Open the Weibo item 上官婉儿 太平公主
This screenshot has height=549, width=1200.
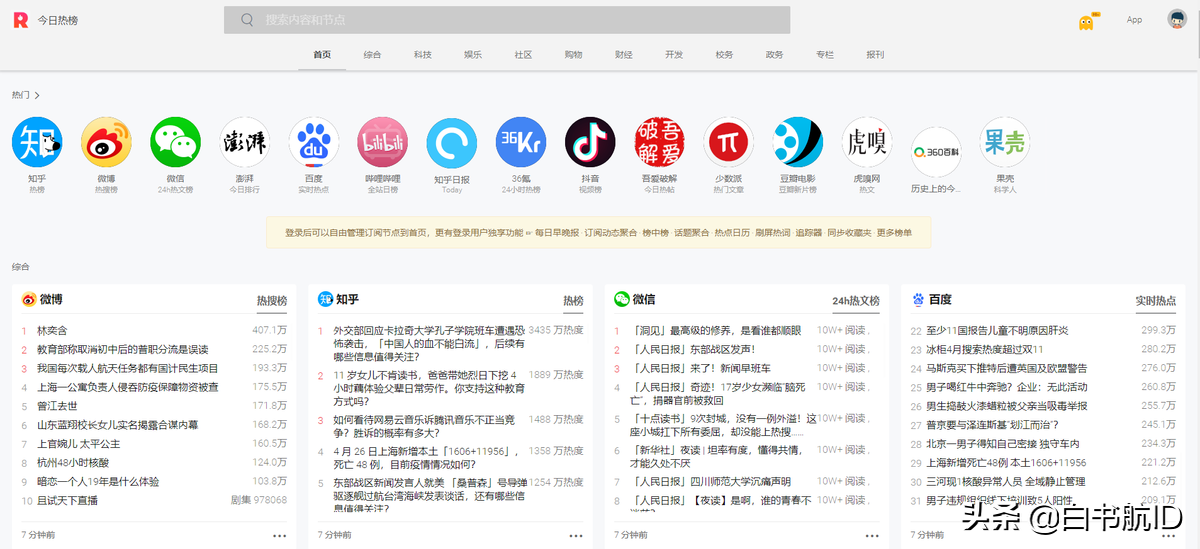[x=78, y=444]
